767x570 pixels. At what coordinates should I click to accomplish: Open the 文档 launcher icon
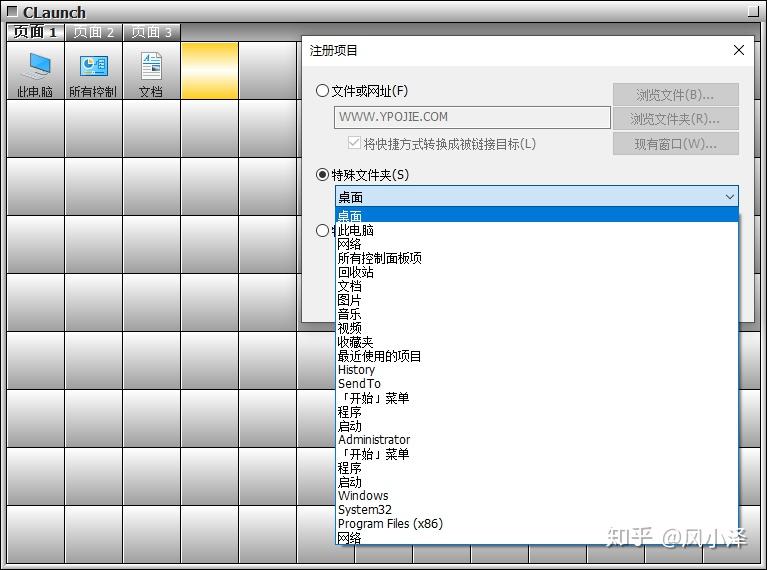click(x=151, y=70)
